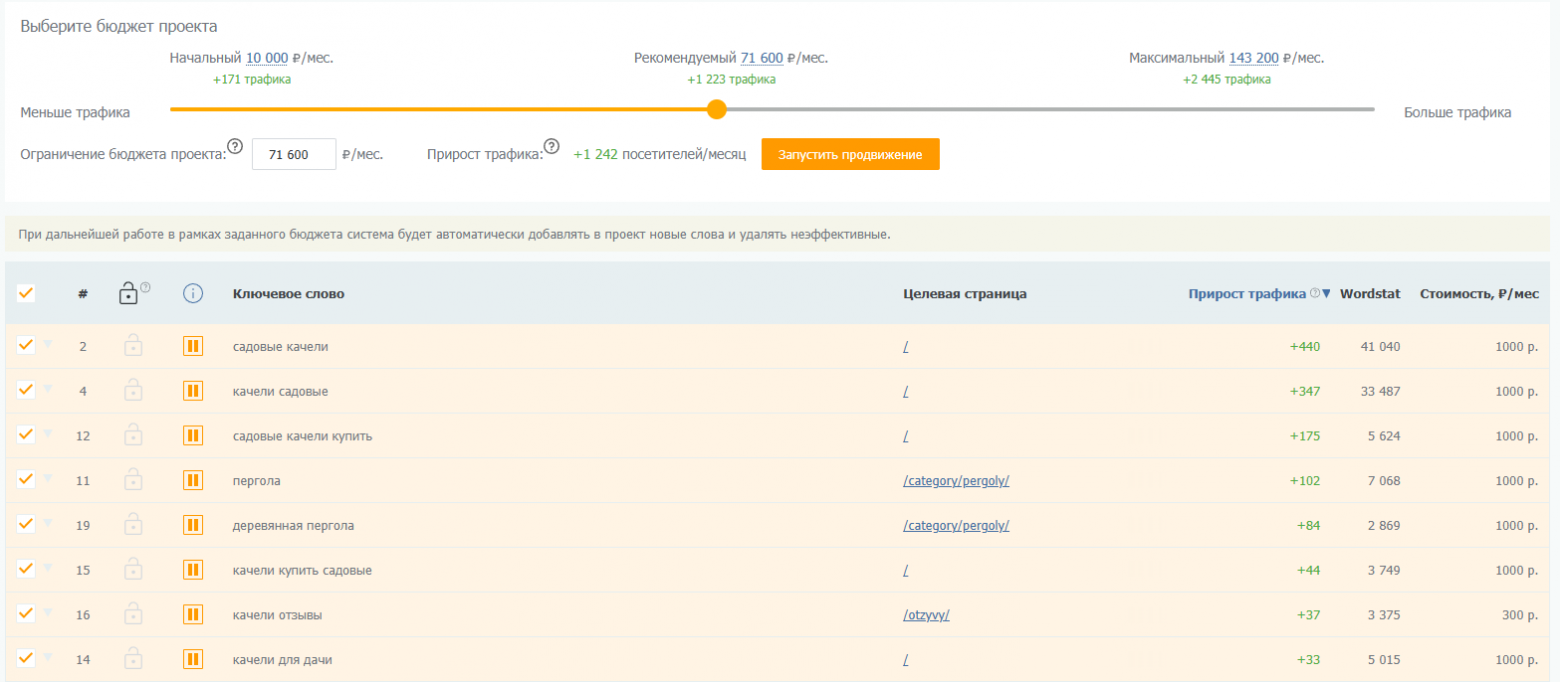Click lock icon in table header
1560x682 pixels.
pos(128,293)
